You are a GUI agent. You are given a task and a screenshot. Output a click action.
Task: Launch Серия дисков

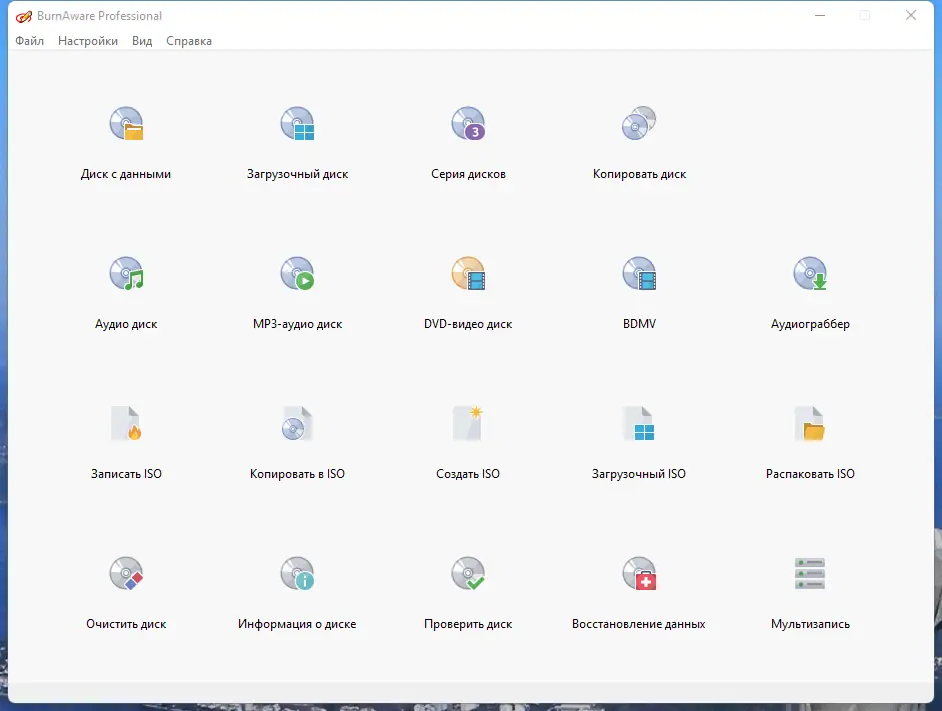(468, 140)
